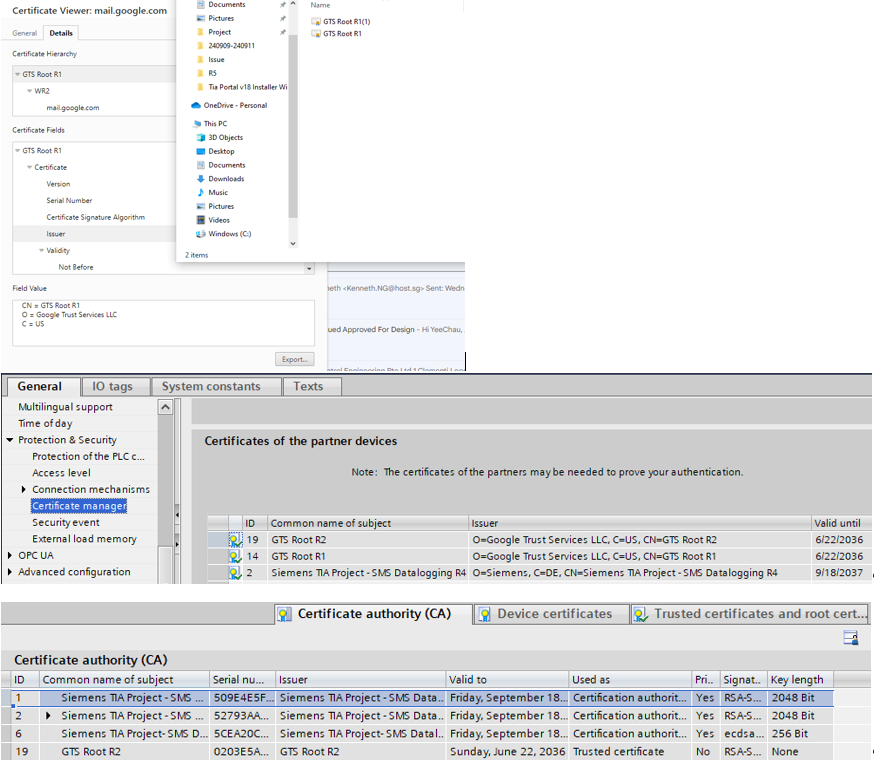This screenshot has width=874, height=760.
Task: Select Certificate manager in the navigation tree
Action: pos(79,506)
